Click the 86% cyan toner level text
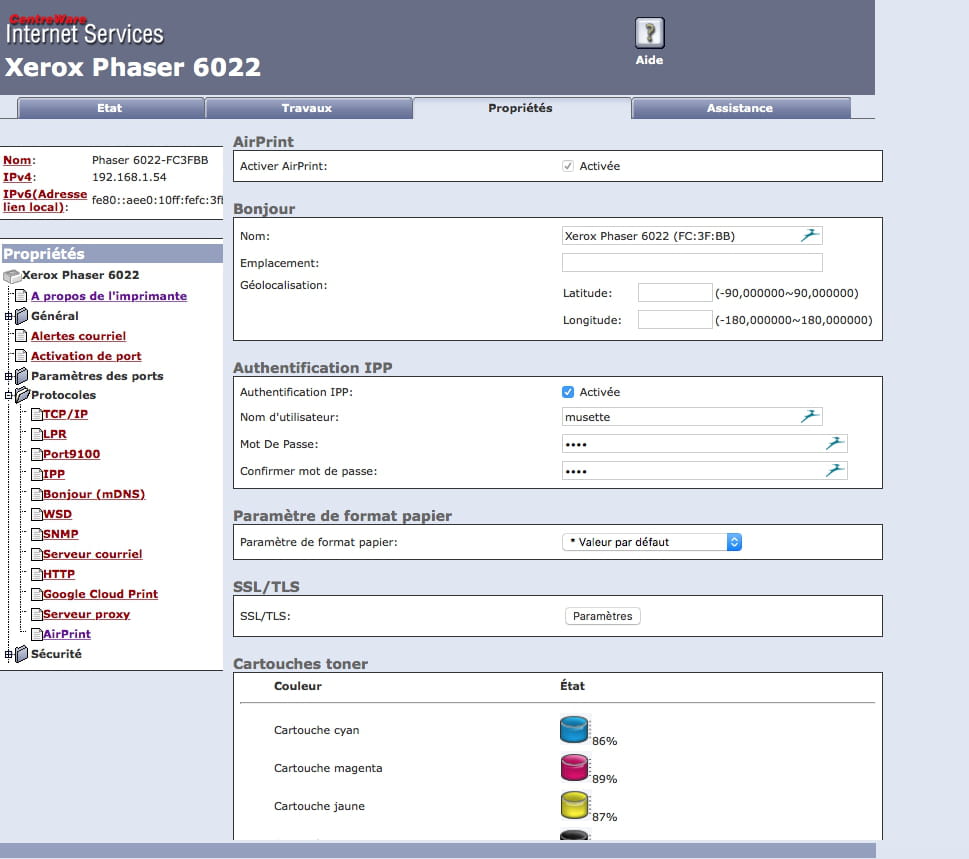 604,741
